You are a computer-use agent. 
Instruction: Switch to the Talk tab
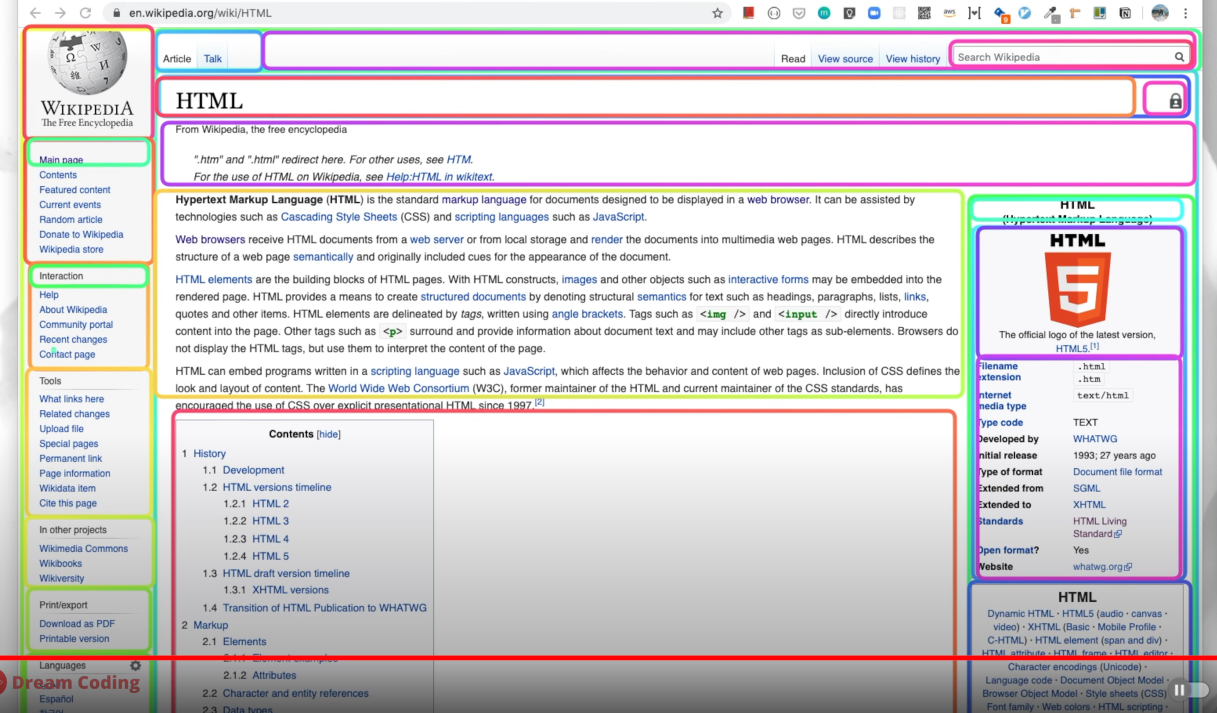click(x=213, y=59)
